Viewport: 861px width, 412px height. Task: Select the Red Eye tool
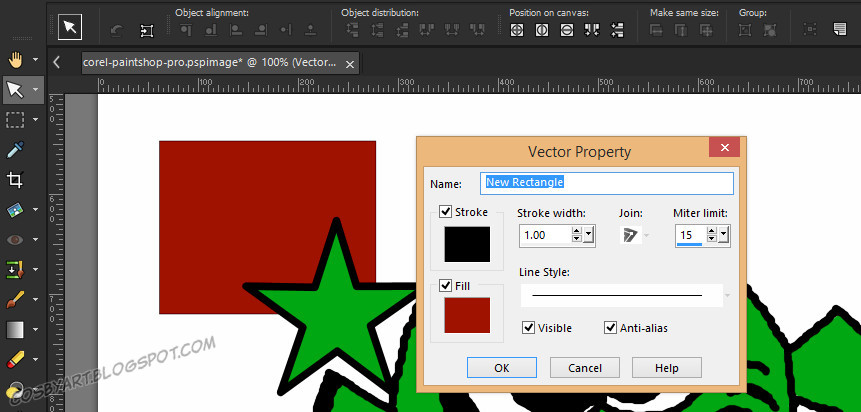click(x=15, y=240)
